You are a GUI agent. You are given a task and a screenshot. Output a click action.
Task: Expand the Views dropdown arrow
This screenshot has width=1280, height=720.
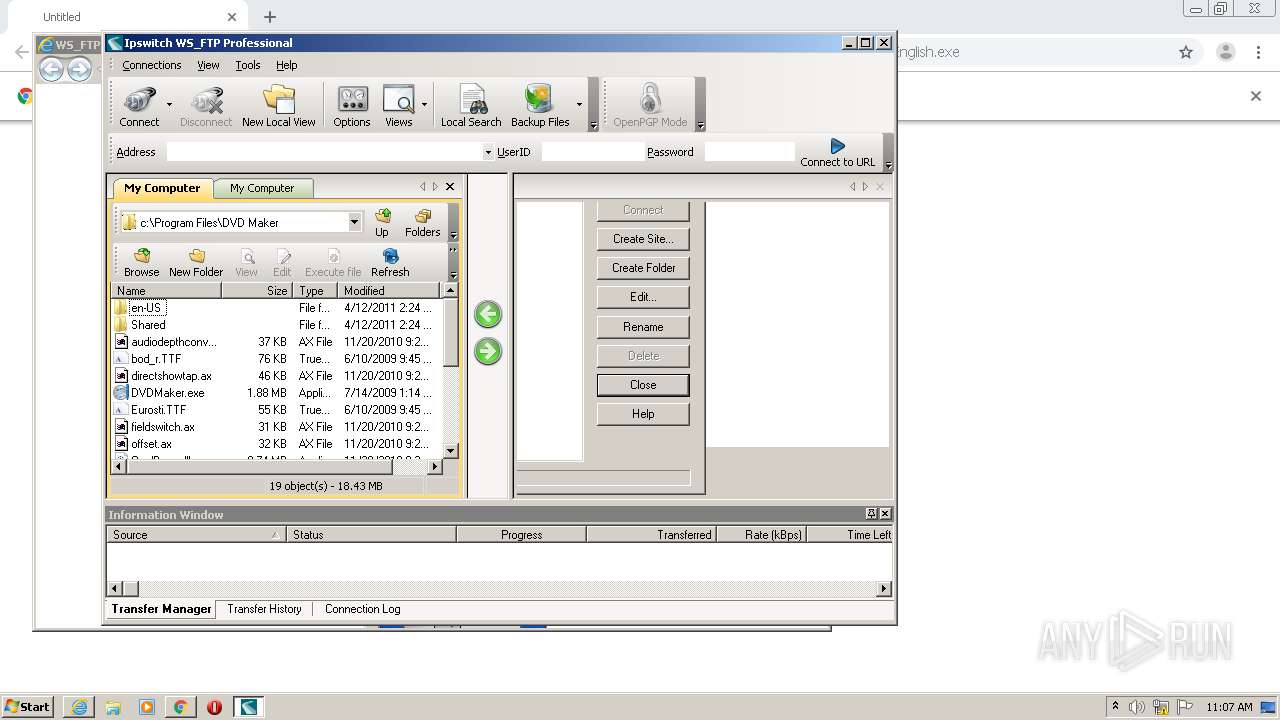click(424, 104)
